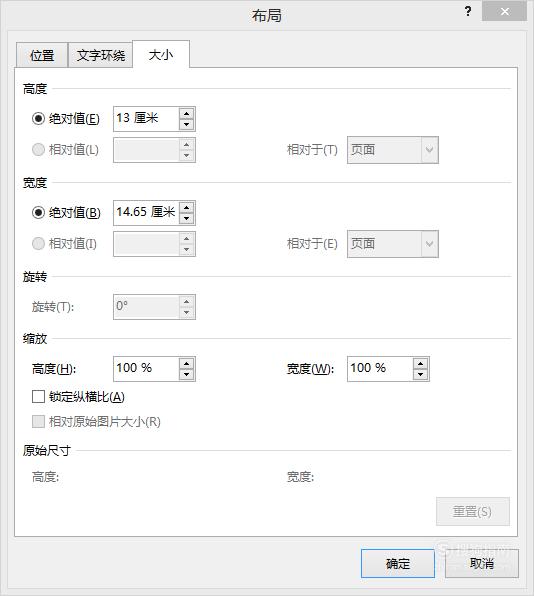Decrease absolute width 14.65 厘米 down arrow
The width and height of the screenshot is (534, 596).
pyautogui.click(x=186, y=218)
